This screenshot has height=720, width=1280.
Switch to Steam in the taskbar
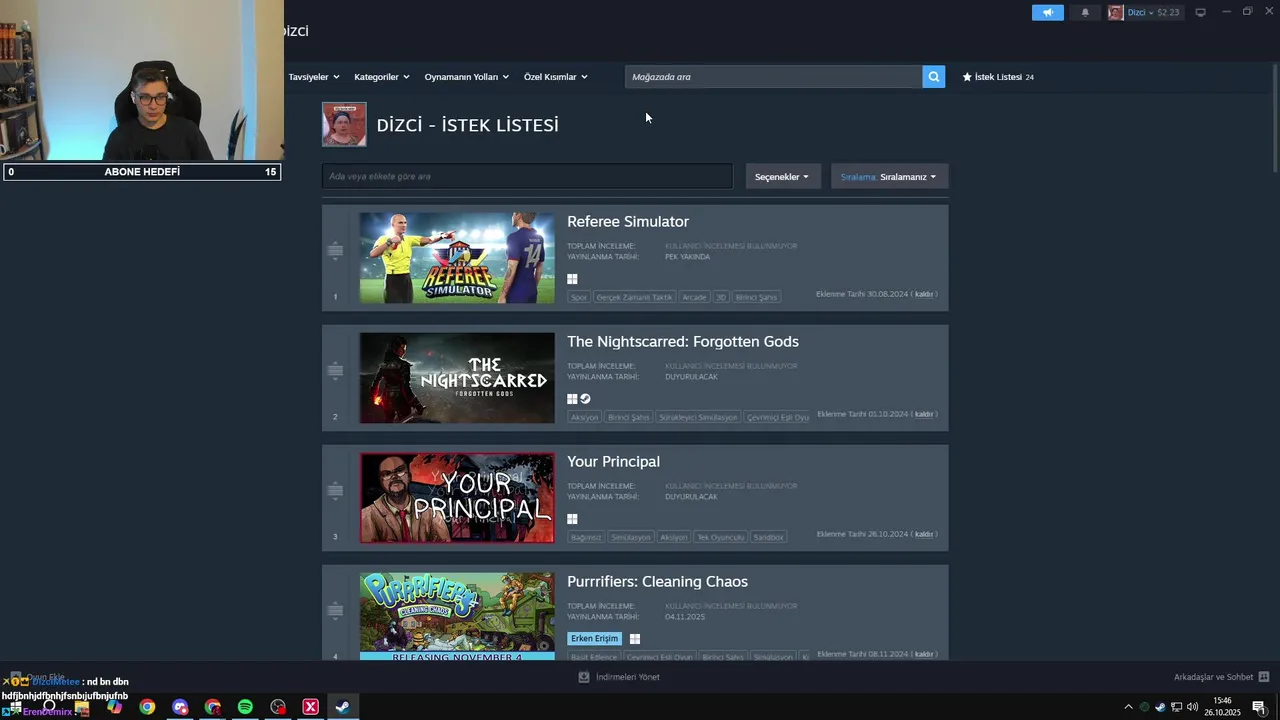pyautogui.click(x=342, y=707)
